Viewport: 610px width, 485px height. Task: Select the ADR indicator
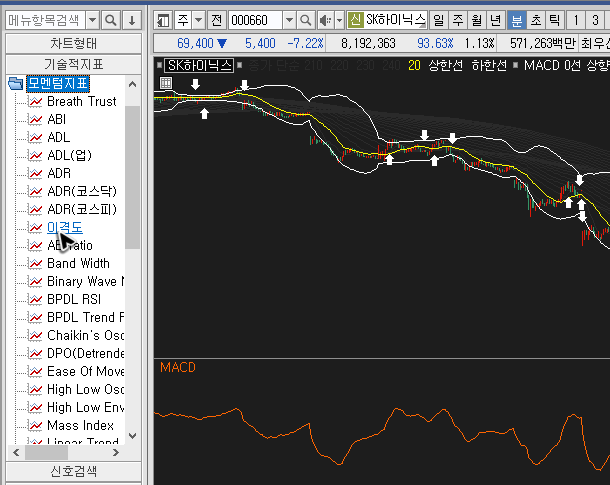59,173
